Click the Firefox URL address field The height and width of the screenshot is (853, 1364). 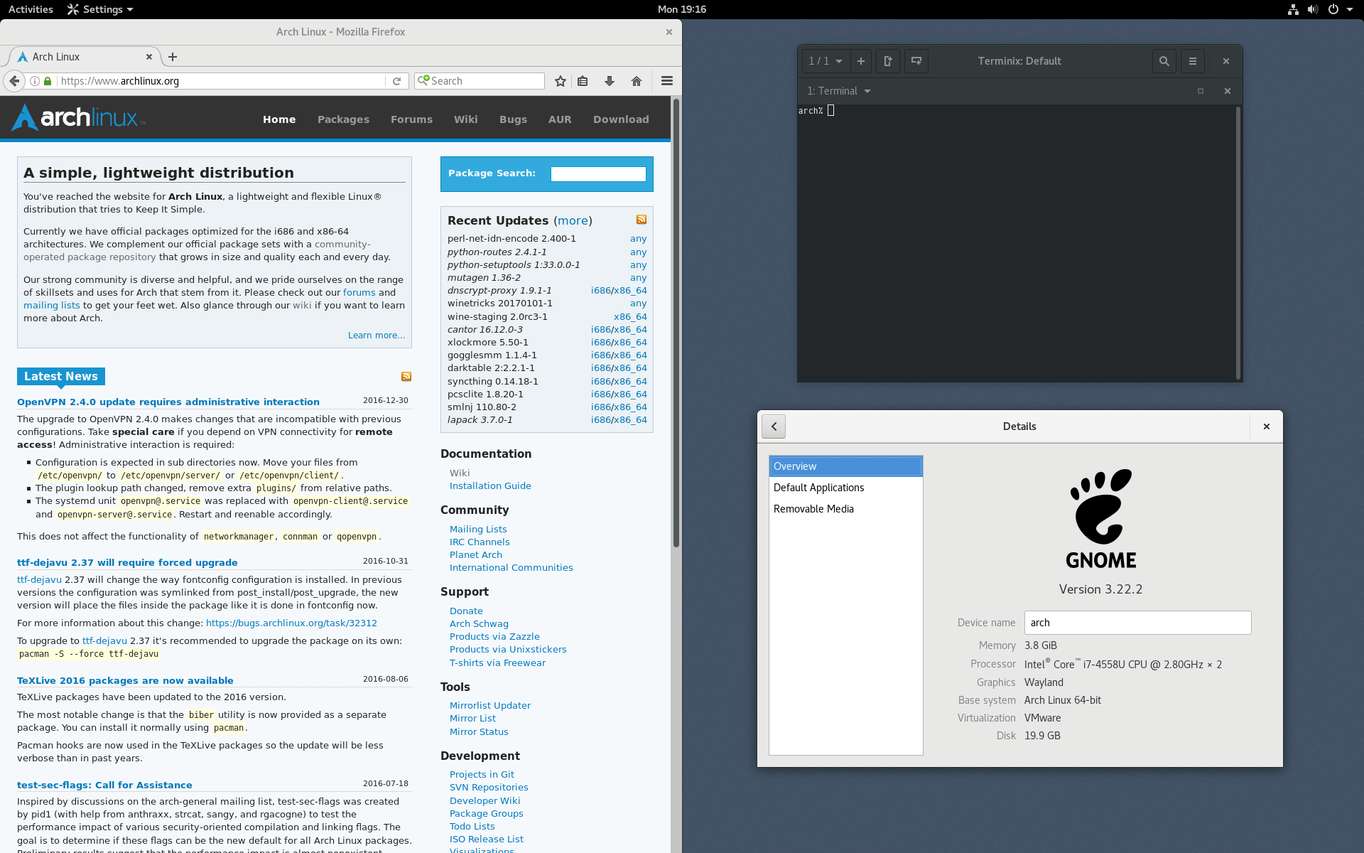pyautogui.click(x=220, y=81)
